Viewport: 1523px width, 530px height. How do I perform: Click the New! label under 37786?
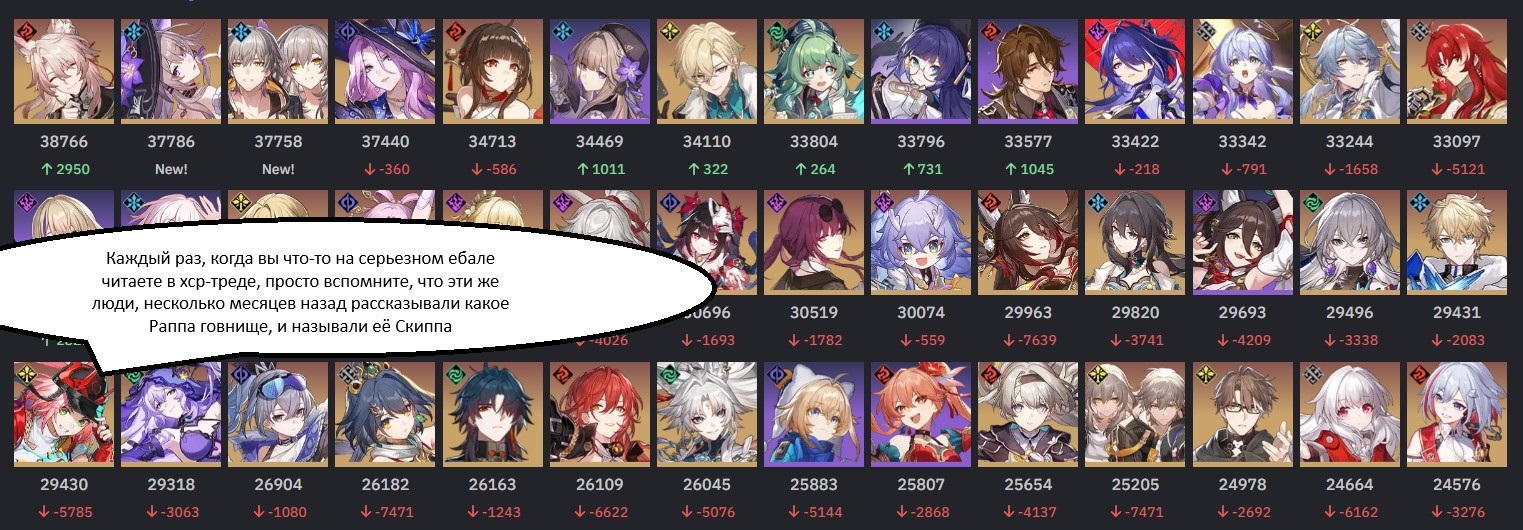tap(171, 169)
